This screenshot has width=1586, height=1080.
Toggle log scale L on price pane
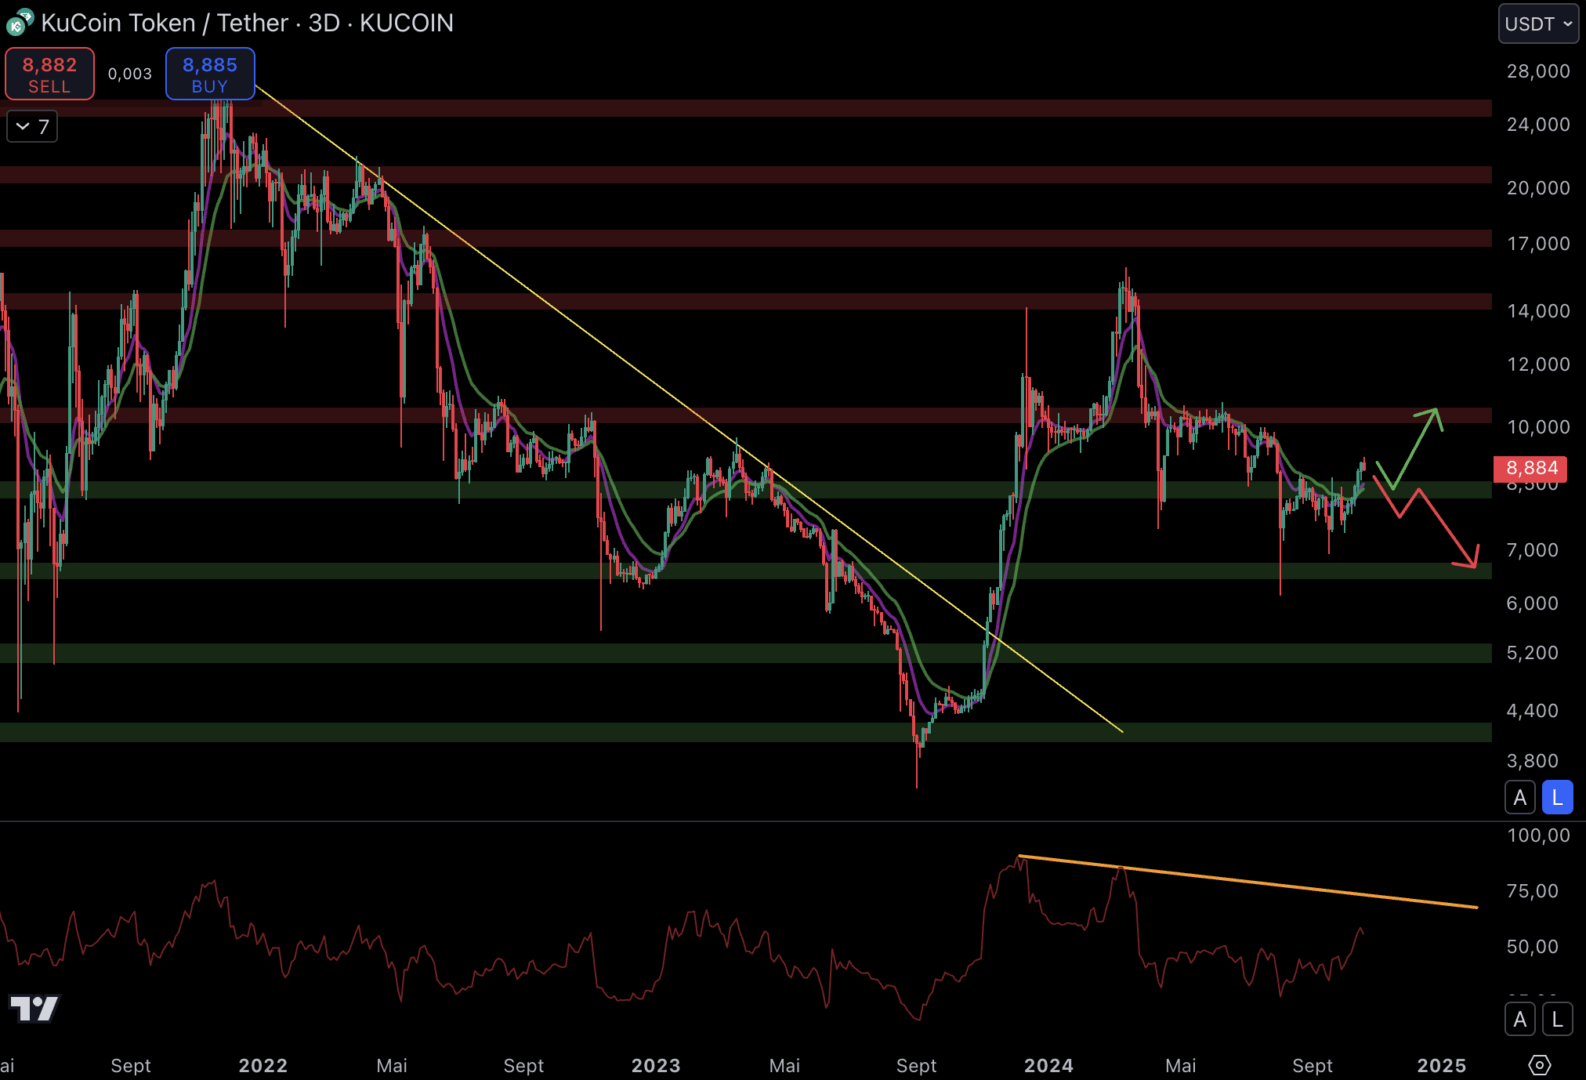pos(1557,797)
